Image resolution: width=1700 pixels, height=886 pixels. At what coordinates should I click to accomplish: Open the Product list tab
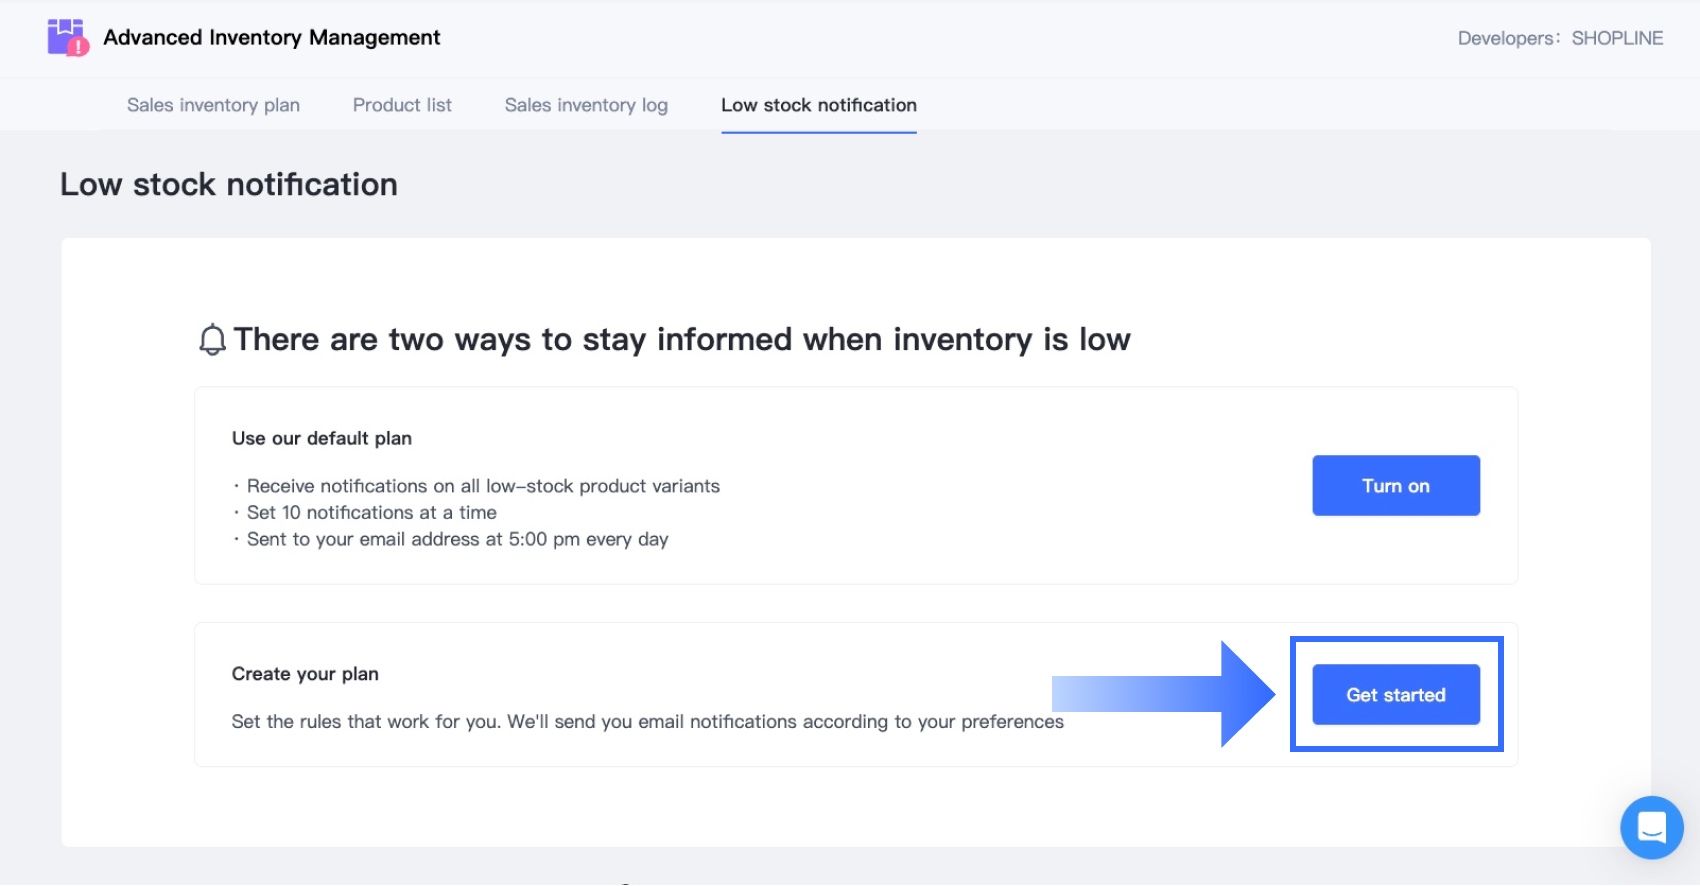pos(402,105)
